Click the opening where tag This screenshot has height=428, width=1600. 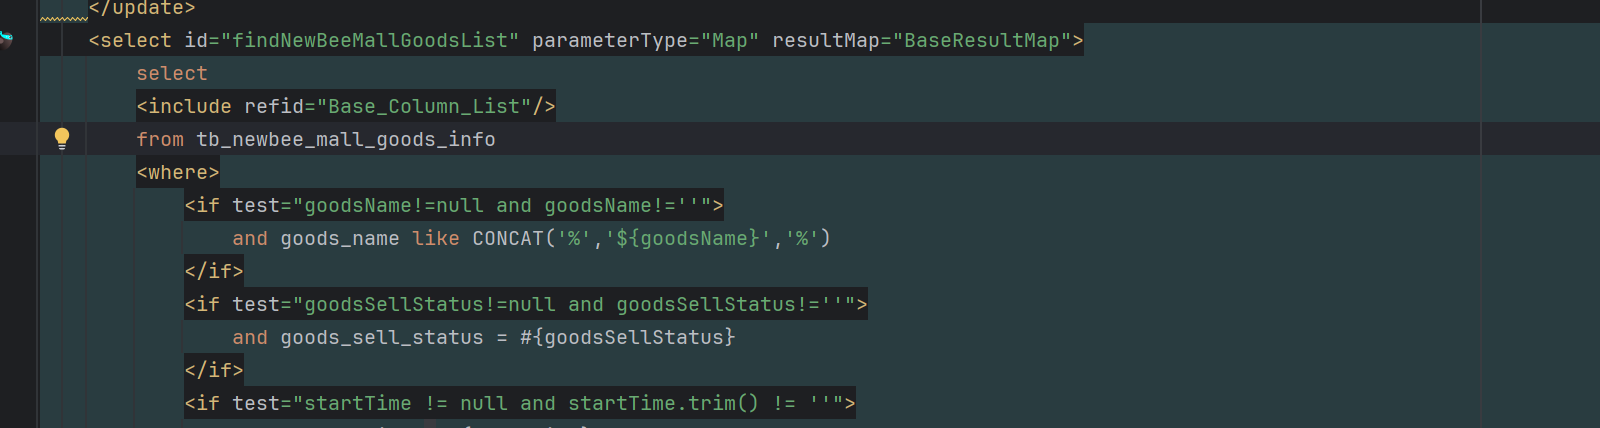(177, 173)
